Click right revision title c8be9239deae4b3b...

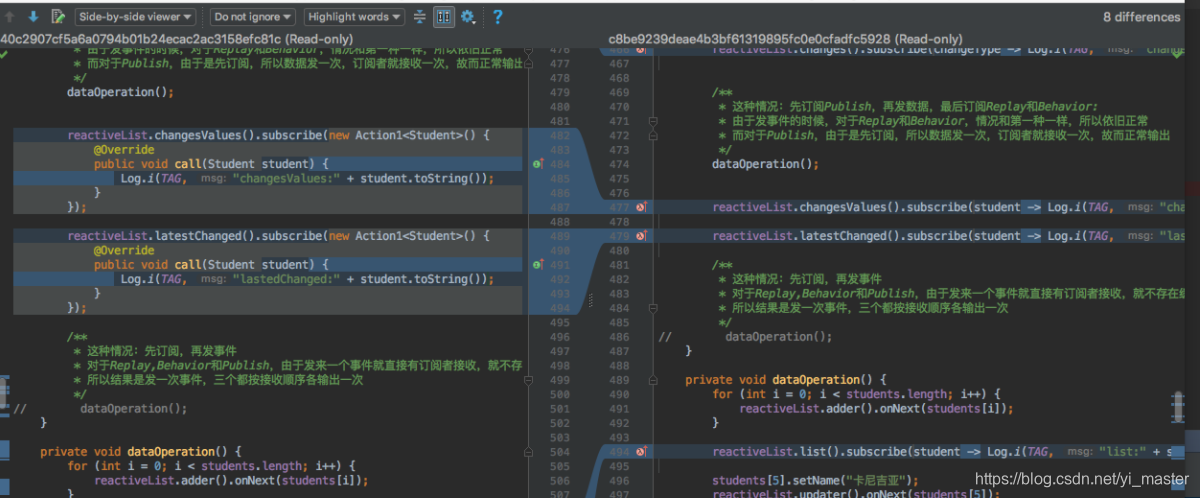(784, 38)
